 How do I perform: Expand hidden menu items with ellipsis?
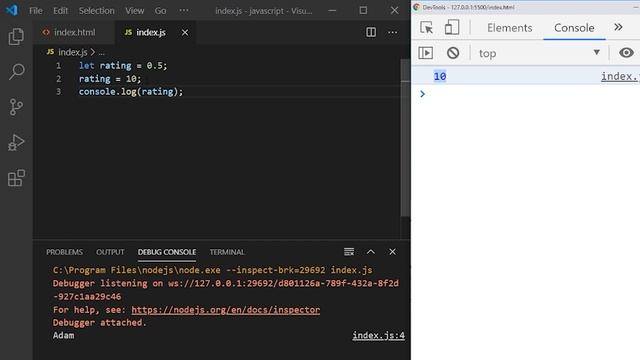184,11
